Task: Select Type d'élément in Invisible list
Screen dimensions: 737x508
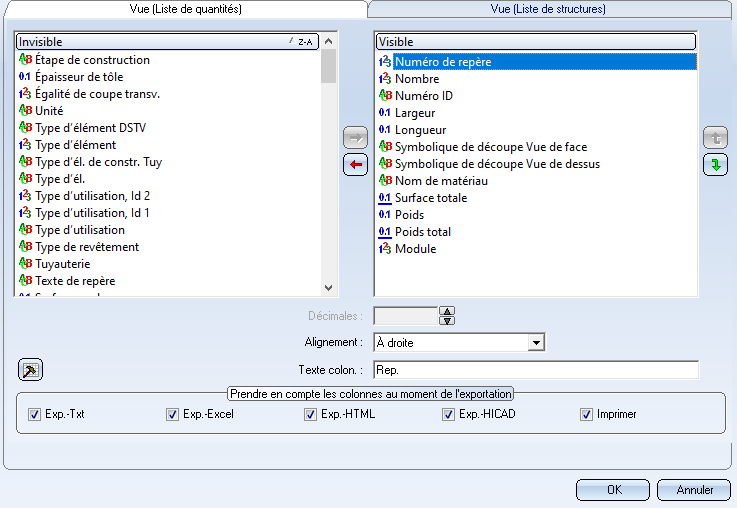Action: [x=76, y=145]
